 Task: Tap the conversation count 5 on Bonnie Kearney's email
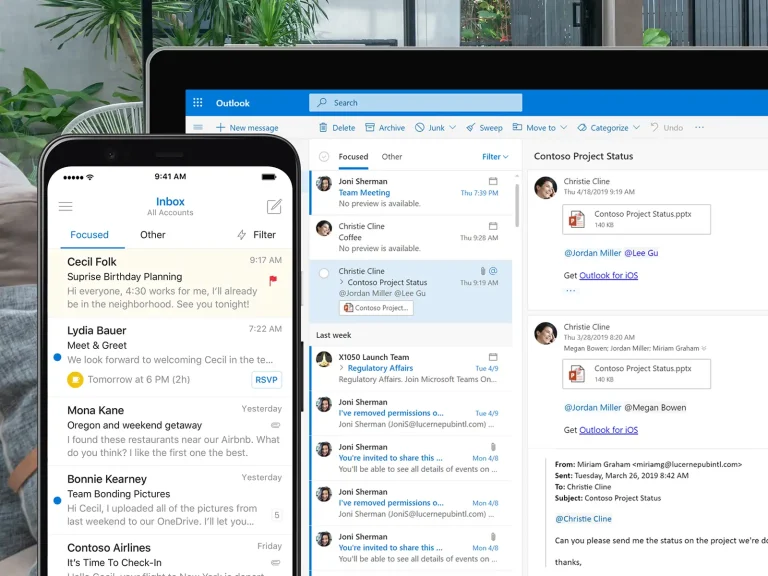(277, 515)
